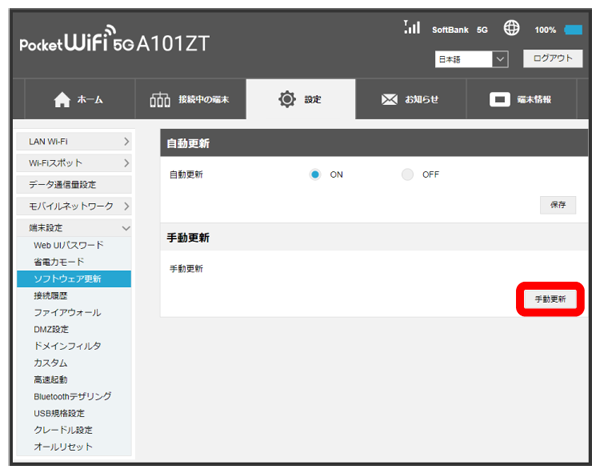Click the settings gear icon
Viewport: 600px width, 473px height.
[288, 100]
